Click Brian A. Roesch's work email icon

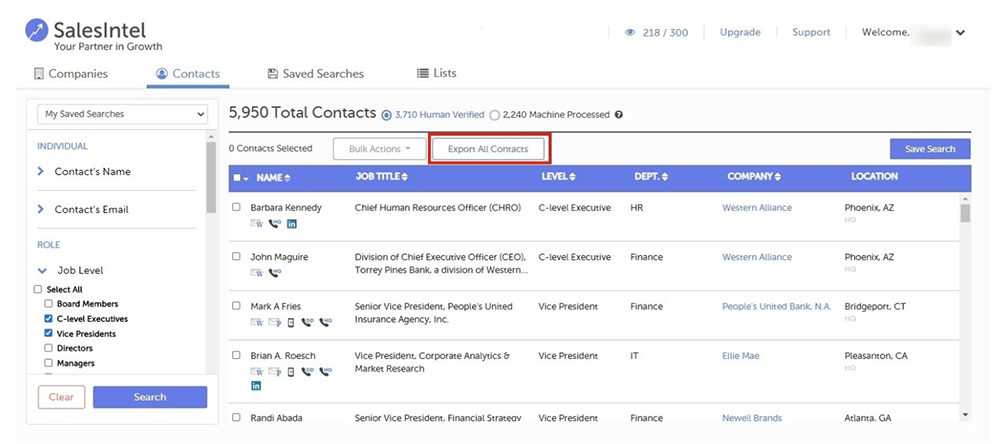[257, 371]
